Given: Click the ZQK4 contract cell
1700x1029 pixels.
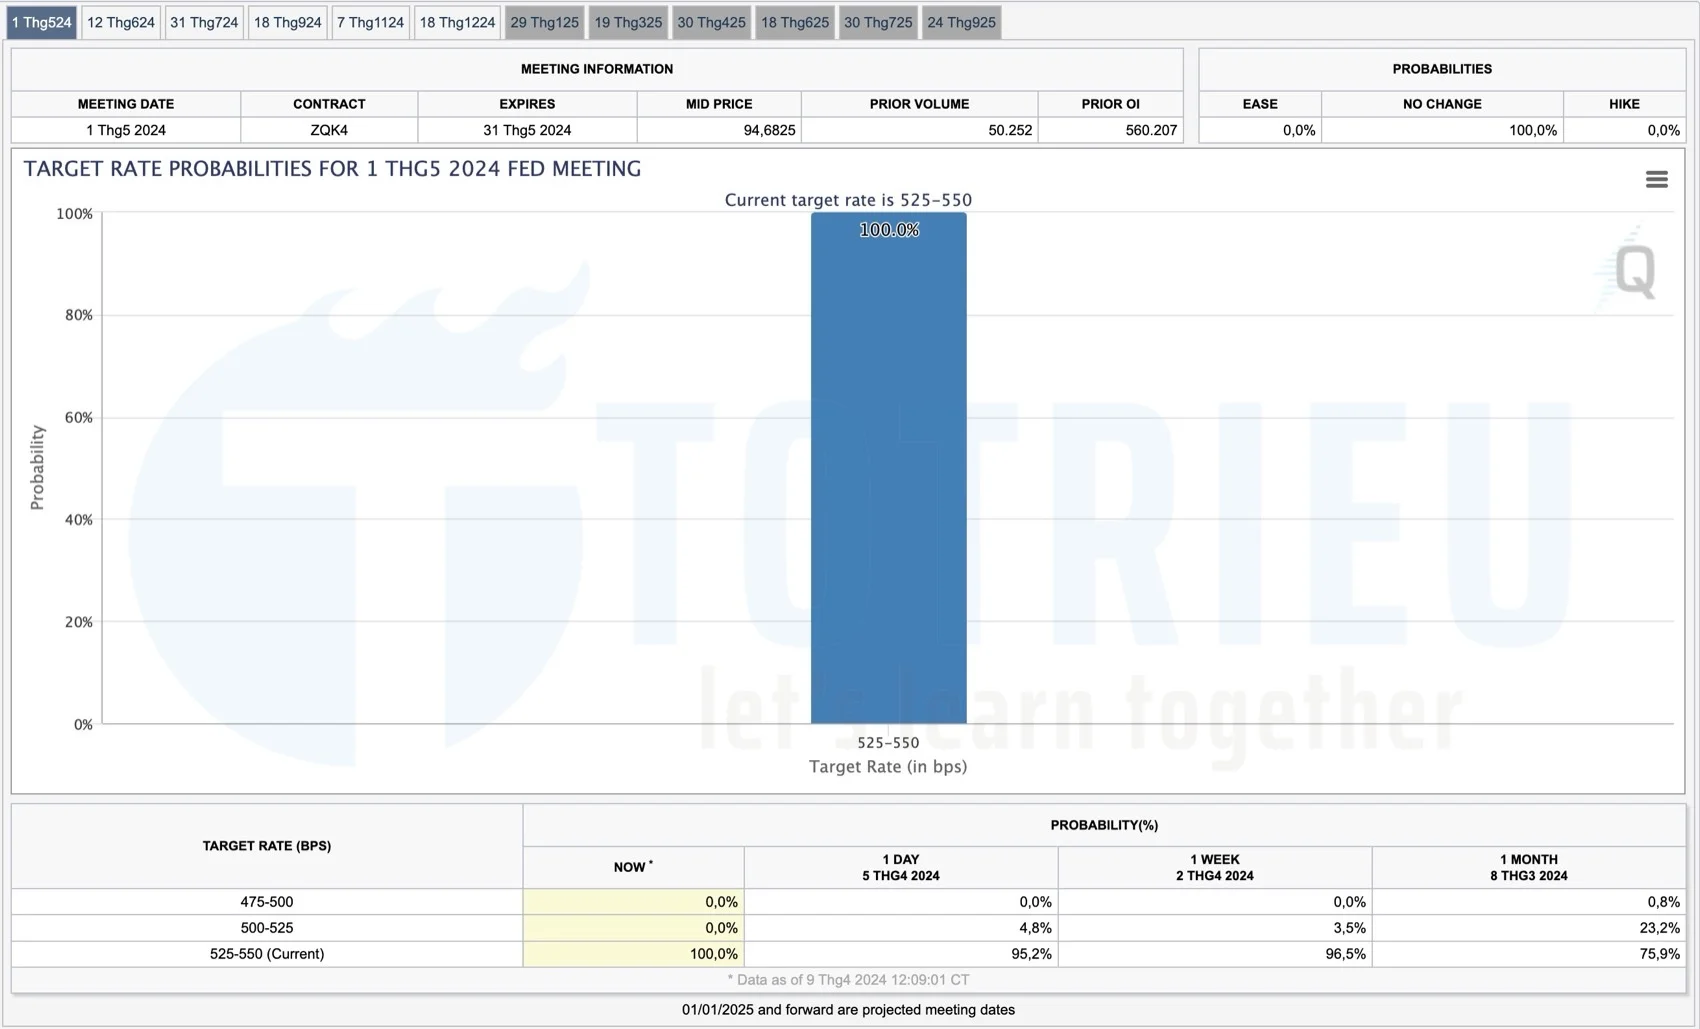Looking at the screenshot, I should [x=328, y=130].
